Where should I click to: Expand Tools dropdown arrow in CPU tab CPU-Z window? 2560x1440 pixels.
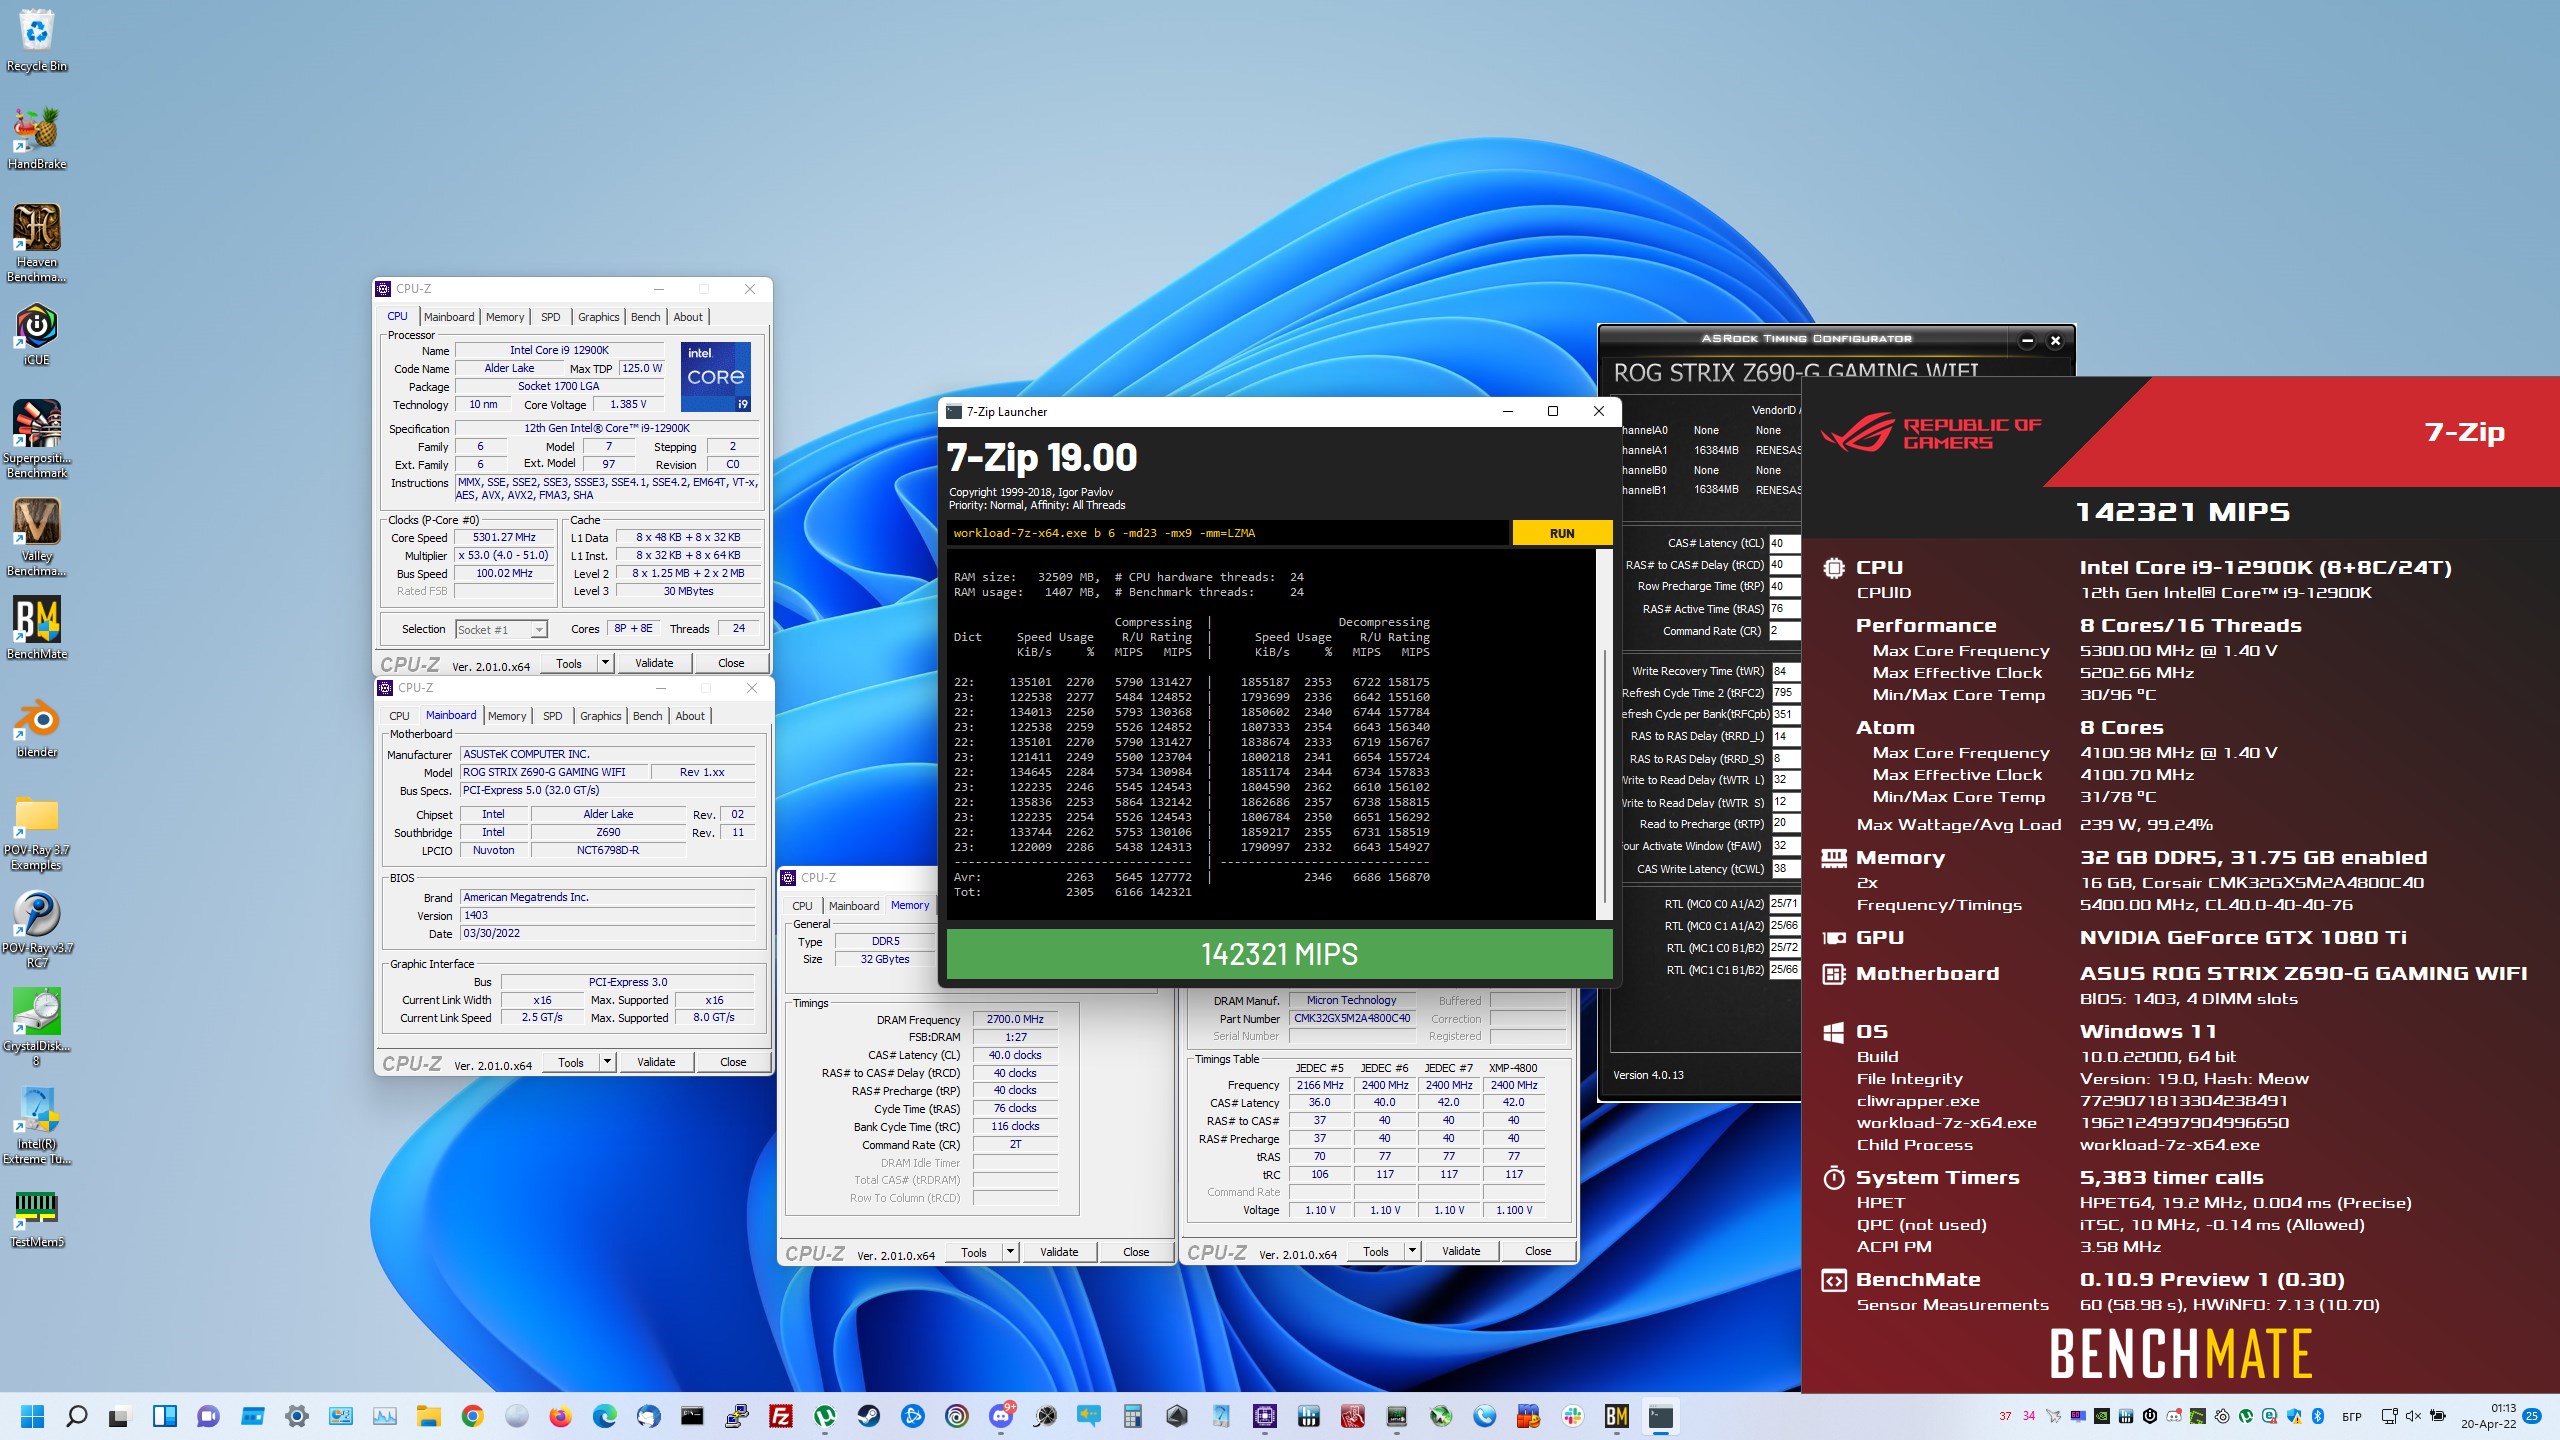[x=605, y=663]
